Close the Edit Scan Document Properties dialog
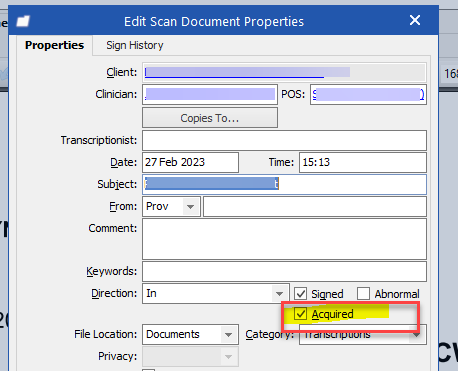The height and width of the screenshot is (371, 458). (x=415, y=20)
